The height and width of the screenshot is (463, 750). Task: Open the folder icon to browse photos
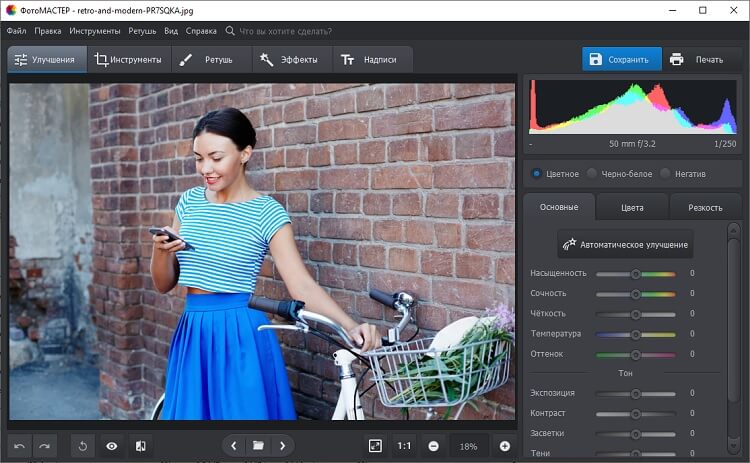click(x=258, y=446)
